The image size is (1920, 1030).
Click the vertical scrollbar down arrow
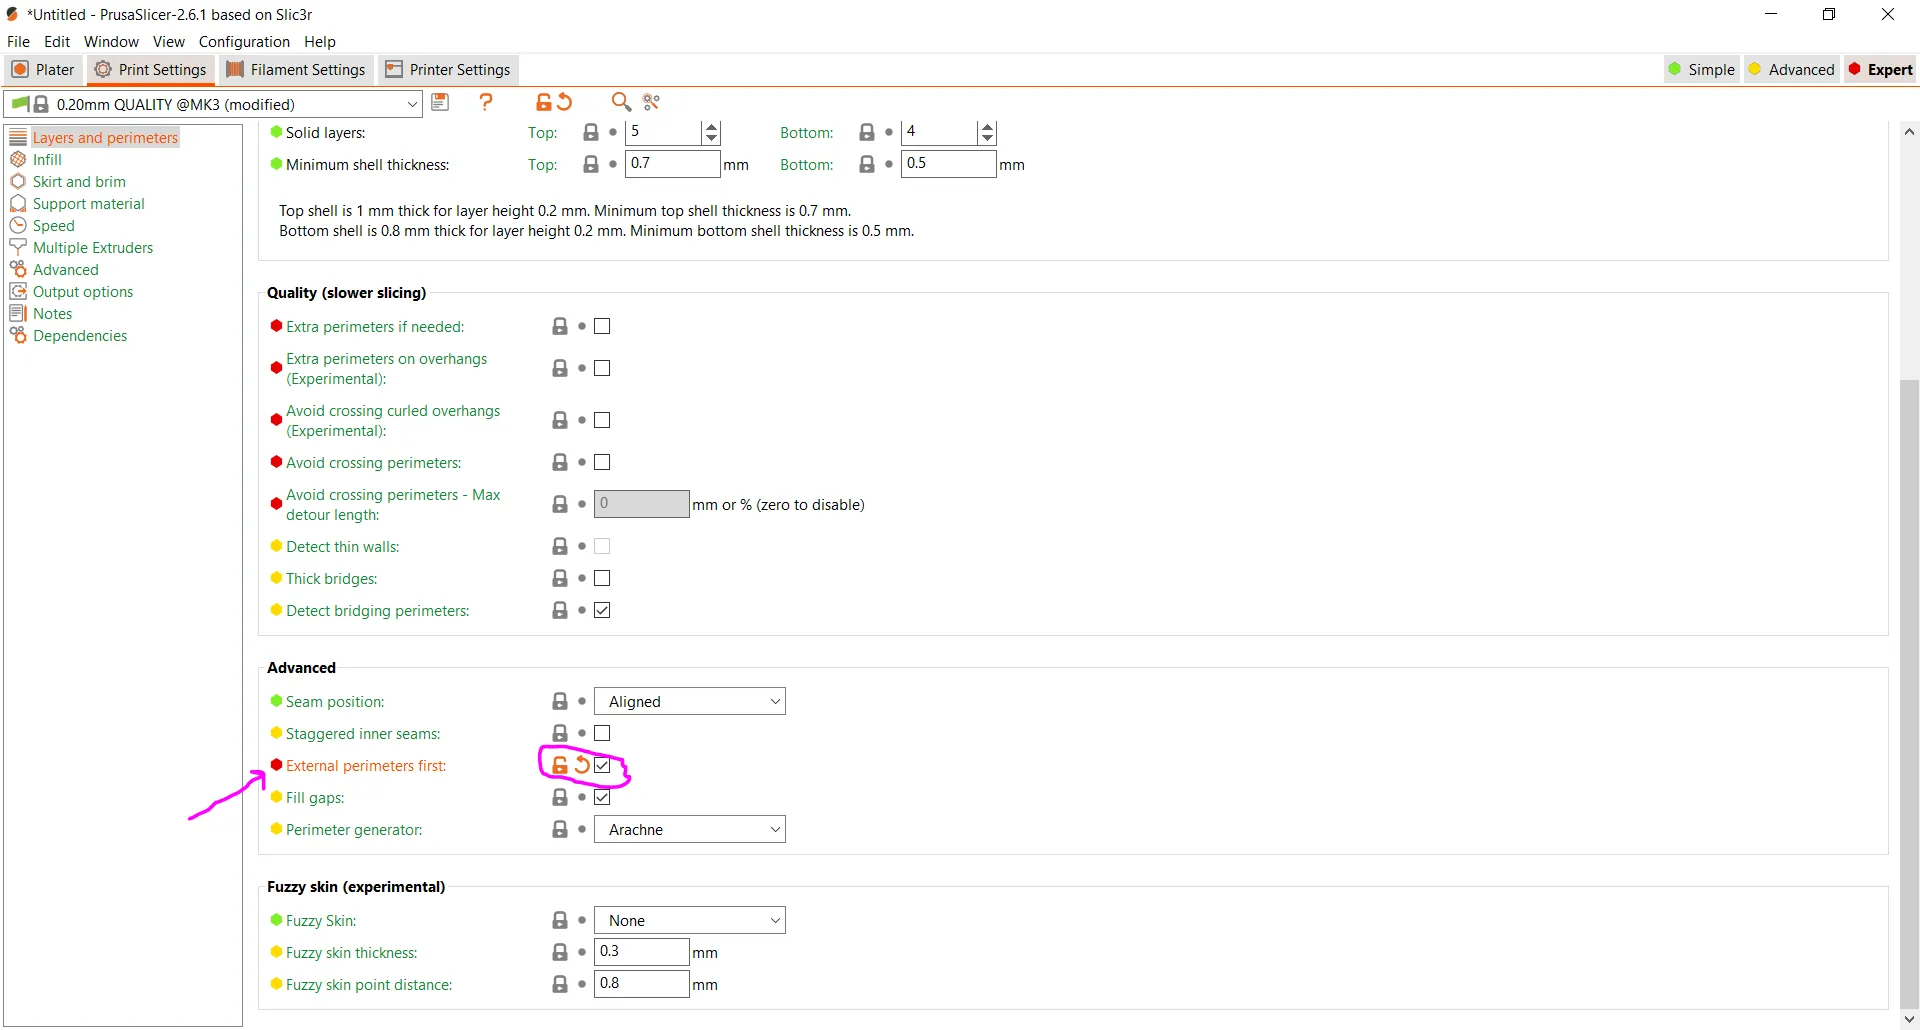click(1909, 1019)
